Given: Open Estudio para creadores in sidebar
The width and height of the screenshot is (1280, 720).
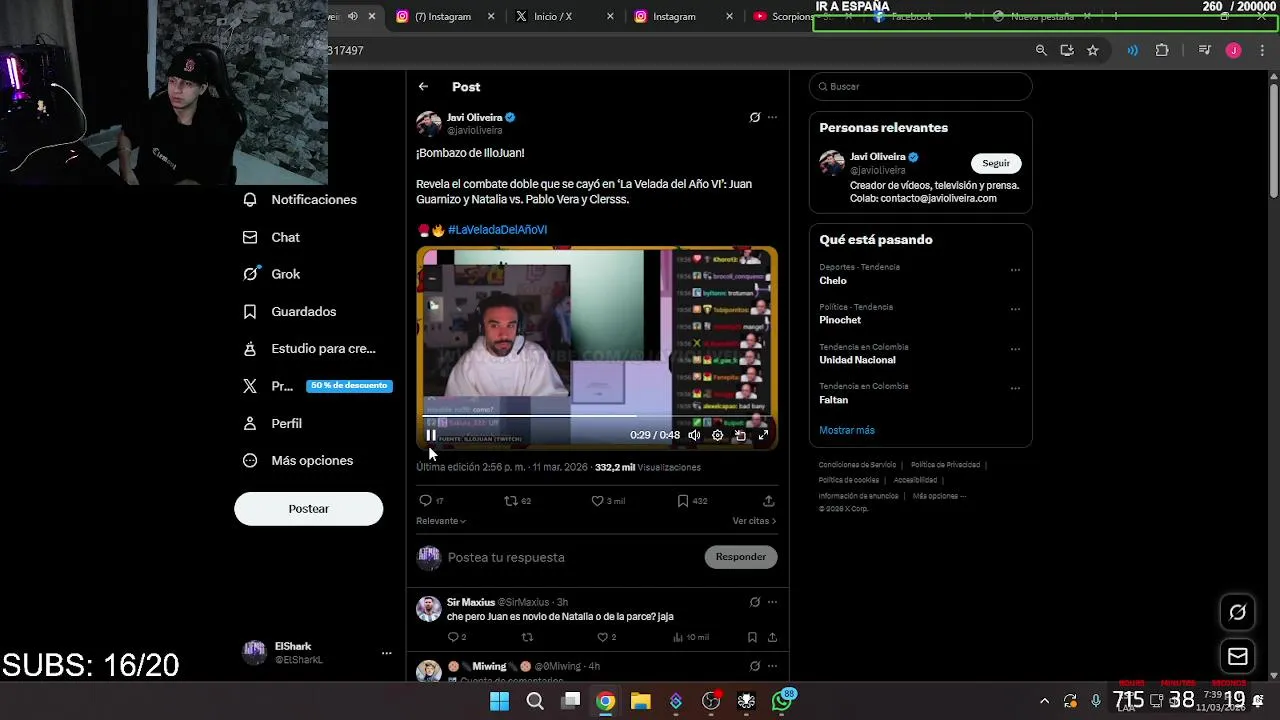Looking at the screenshot, I should 309,349.
